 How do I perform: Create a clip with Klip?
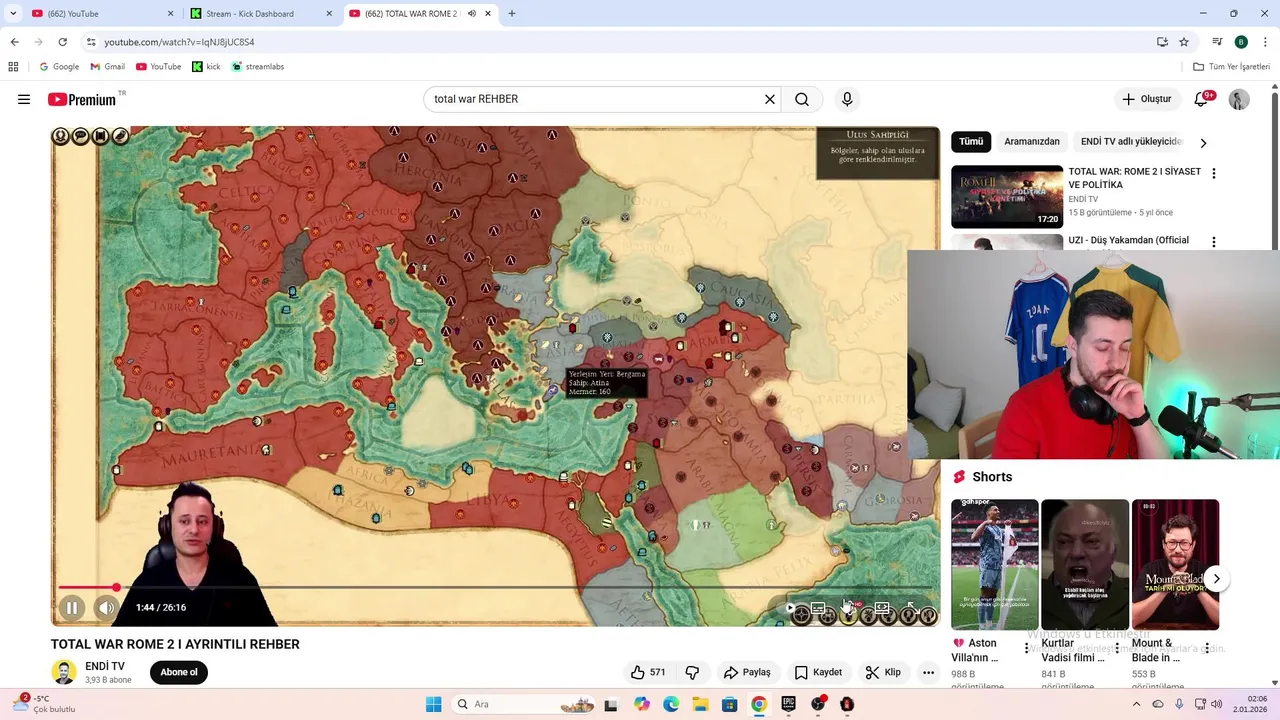click(x=883, y=672)
